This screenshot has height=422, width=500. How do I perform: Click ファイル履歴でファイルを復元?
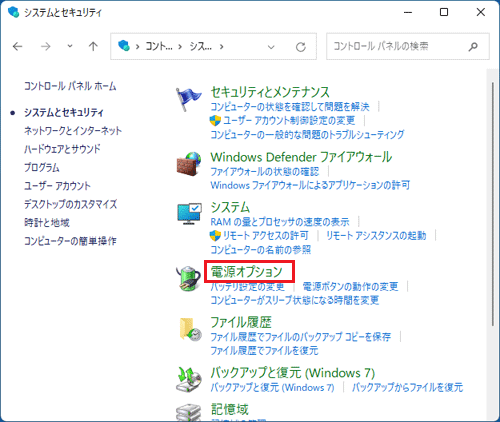[x=264, y=351]
